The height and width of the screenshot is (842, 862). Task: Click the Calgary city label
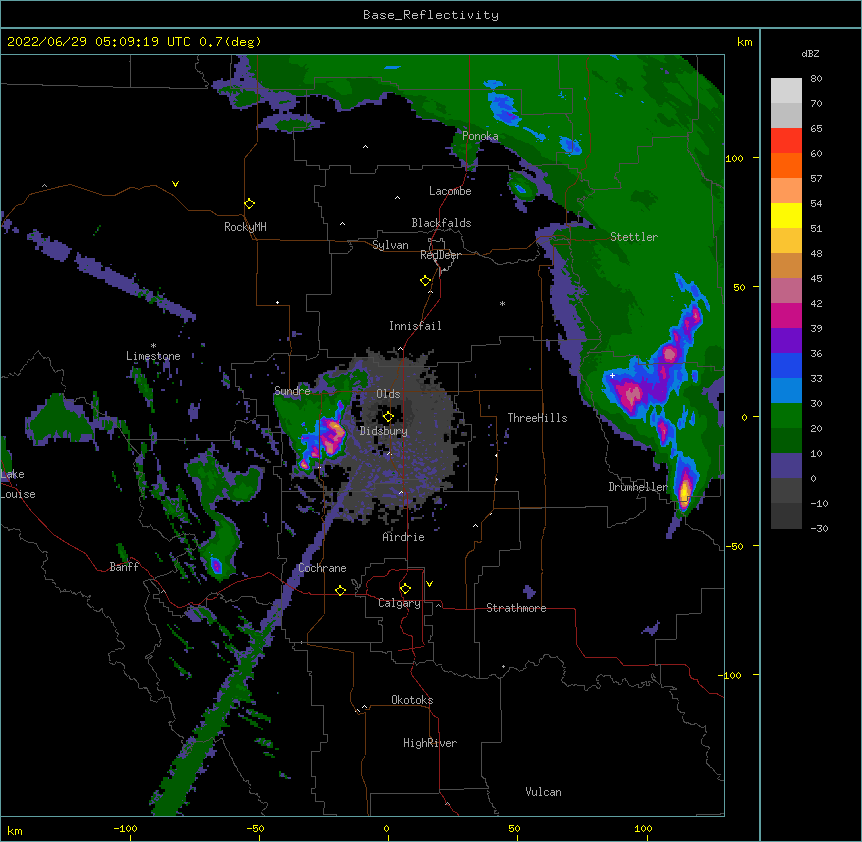[x=400, y=603]
